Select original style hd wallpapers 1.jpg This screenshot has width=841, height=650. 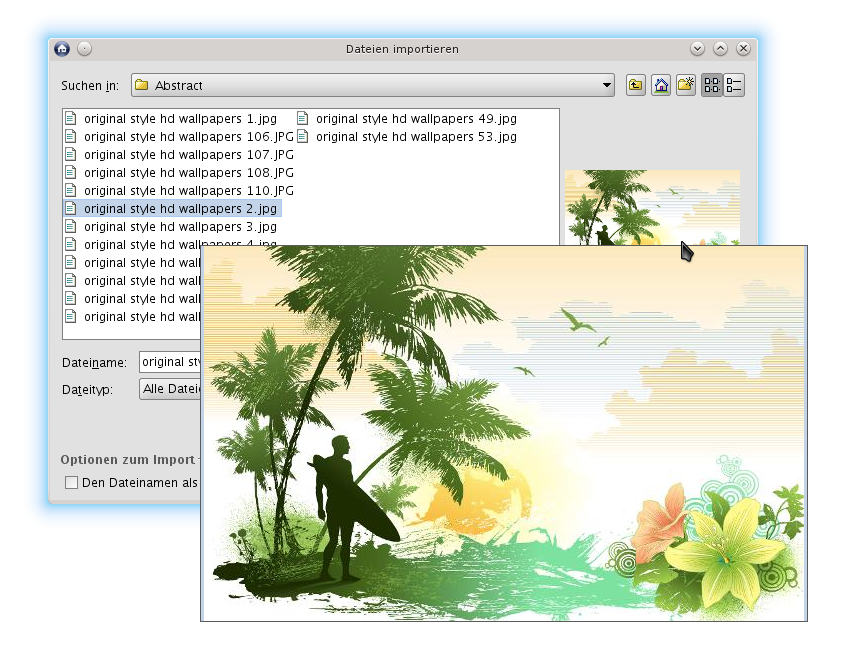(x=180, y=119)
